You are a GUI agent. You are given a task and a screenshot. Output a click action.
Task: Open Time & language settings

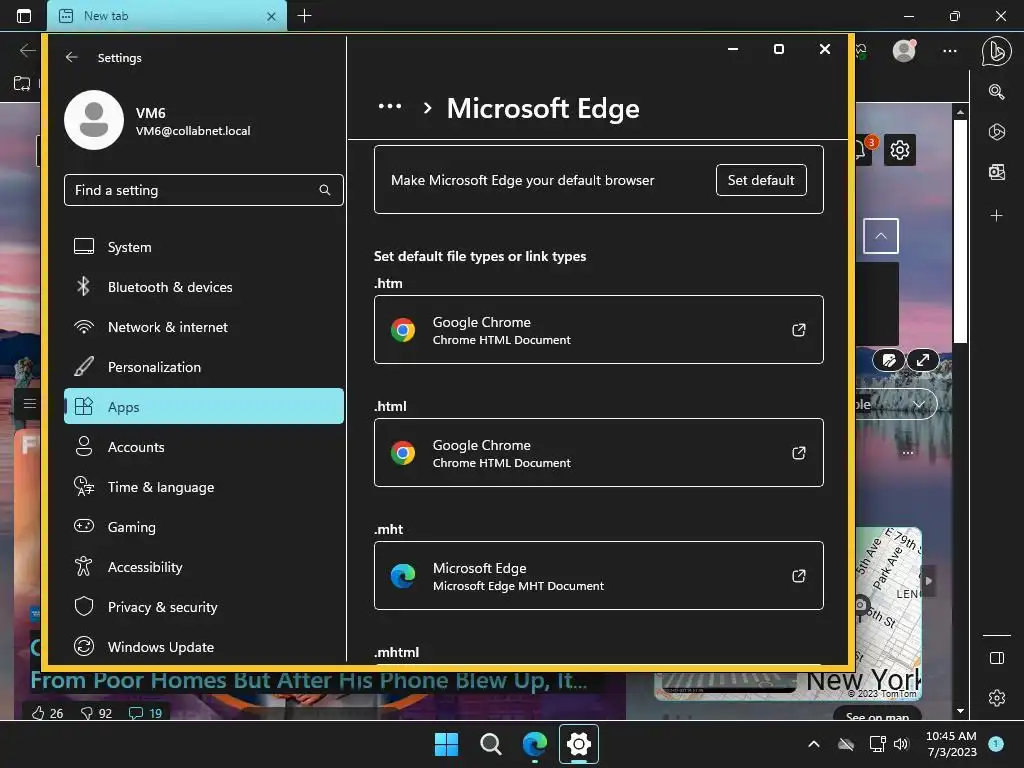(204, 487)
